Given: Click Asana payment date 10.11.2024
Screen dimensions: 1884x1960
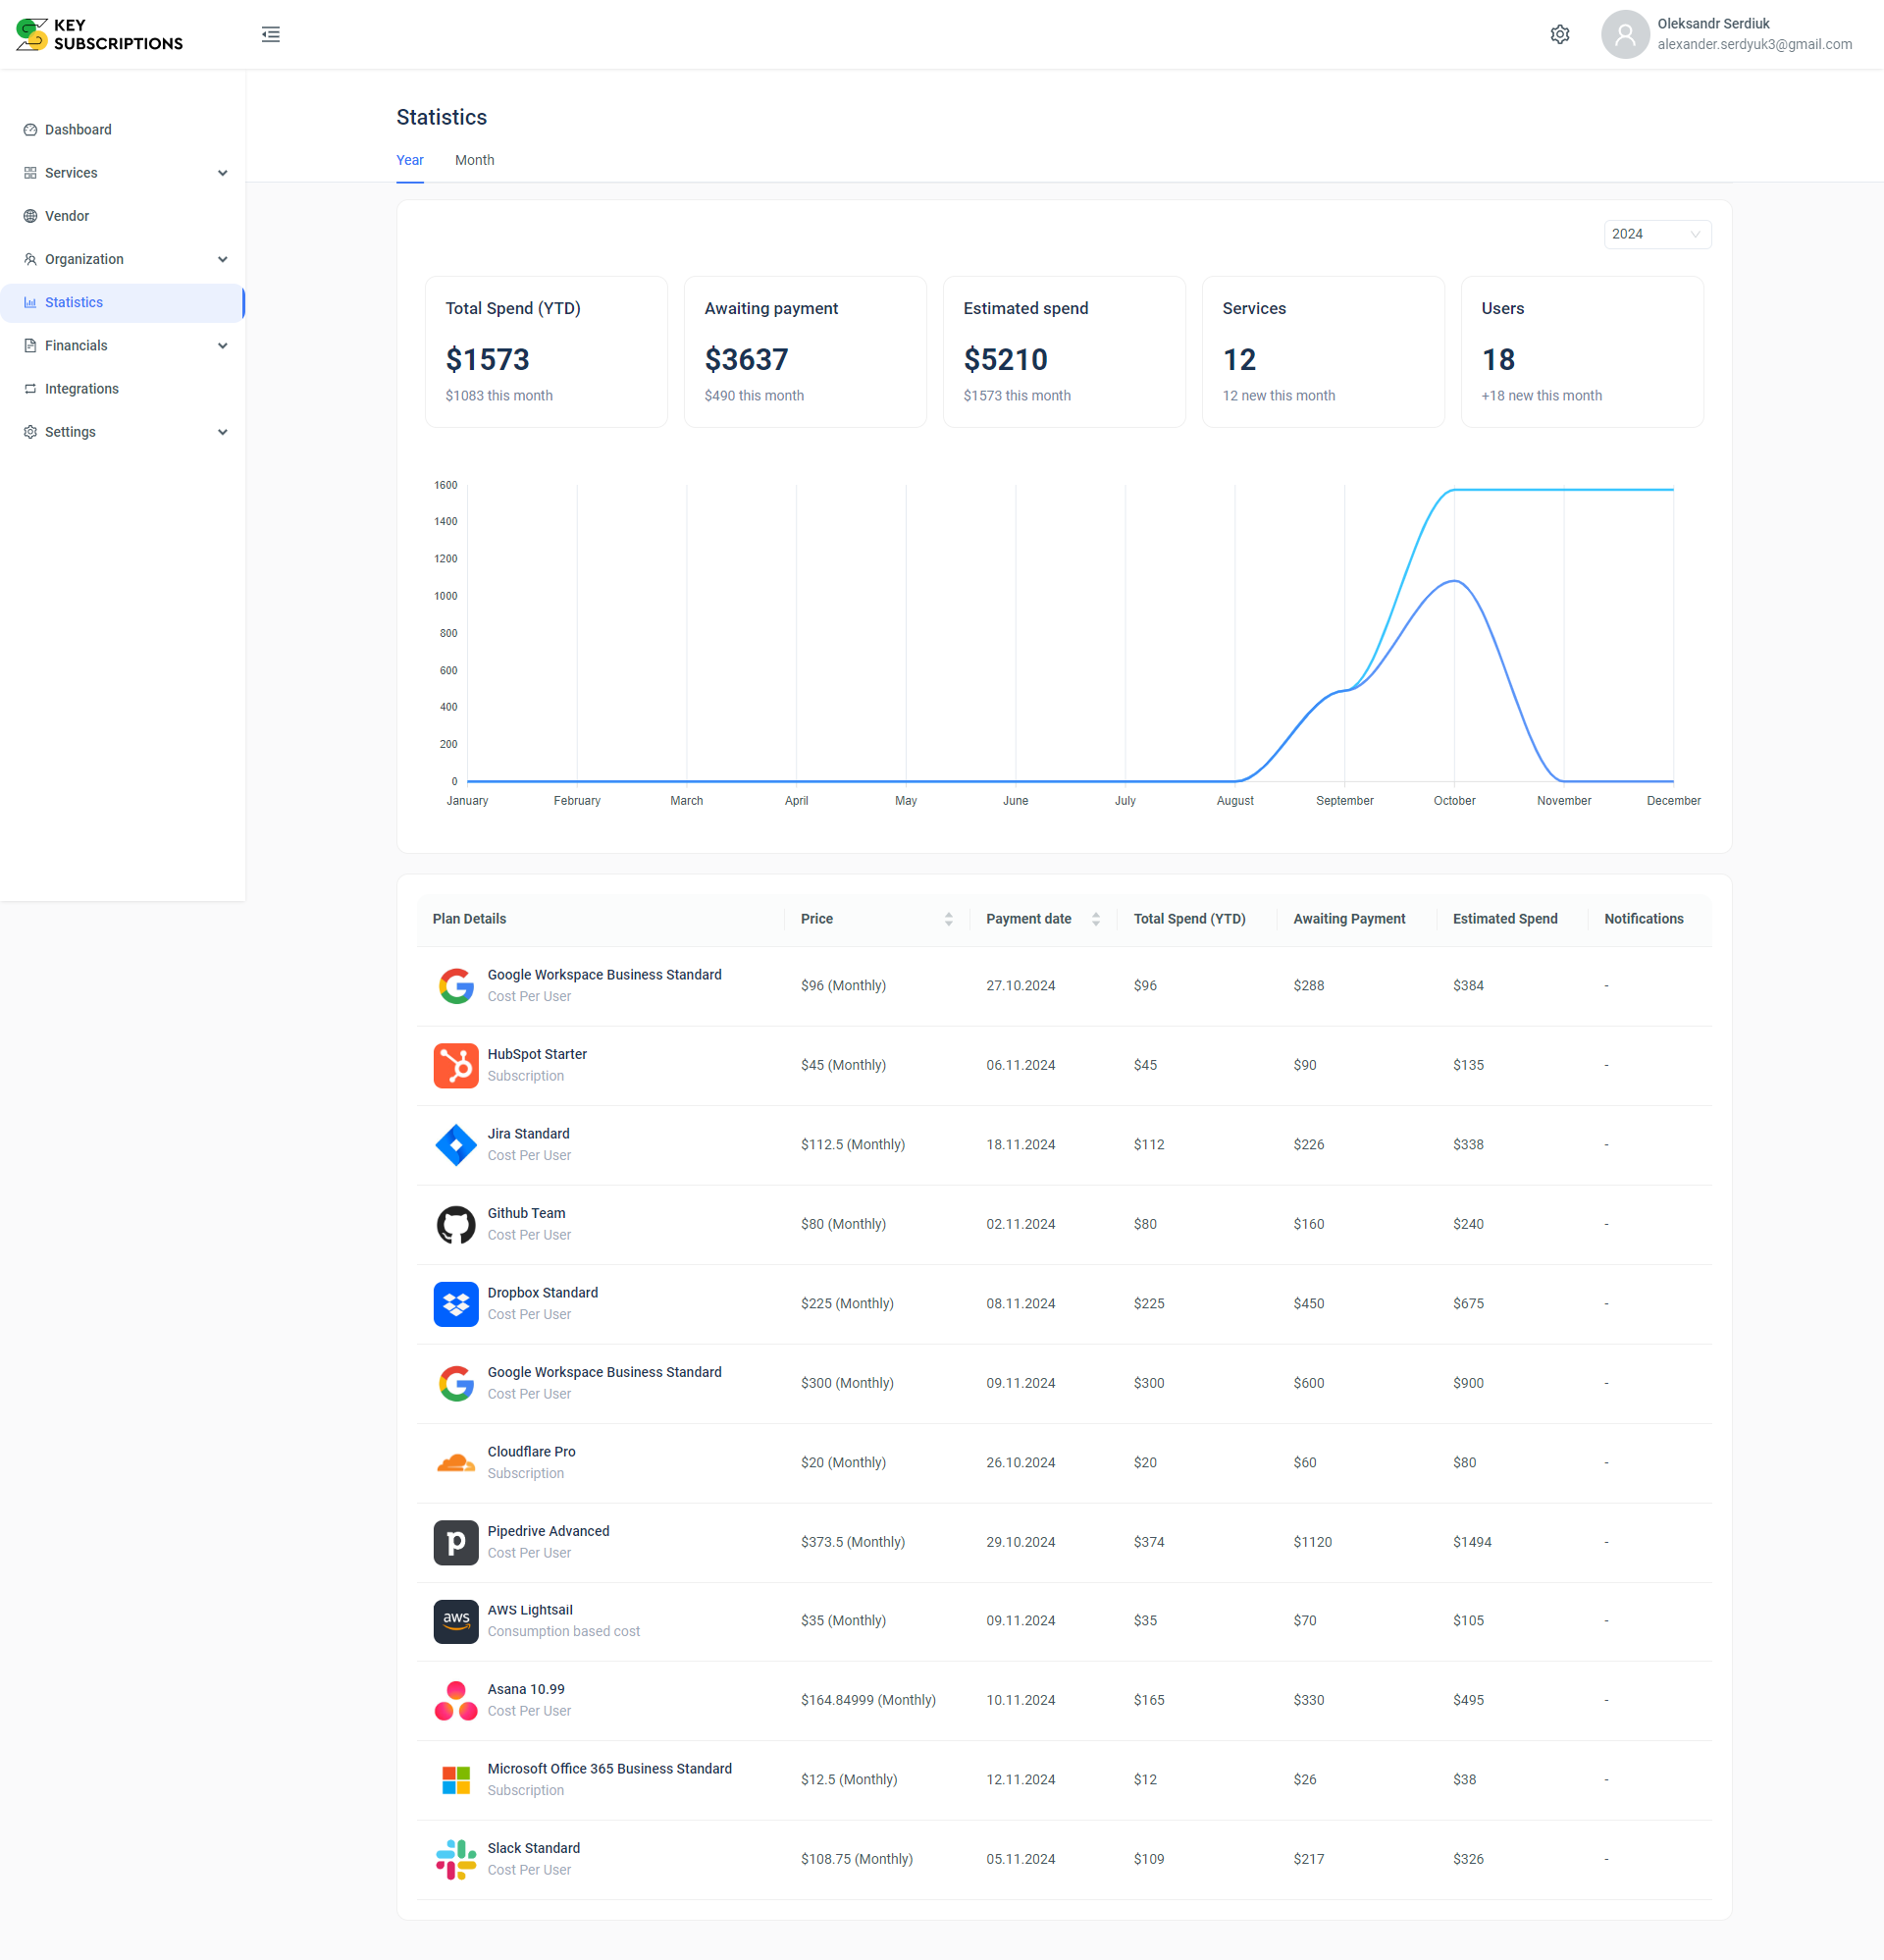Looking at the screenshot, I should 1020,1701.
